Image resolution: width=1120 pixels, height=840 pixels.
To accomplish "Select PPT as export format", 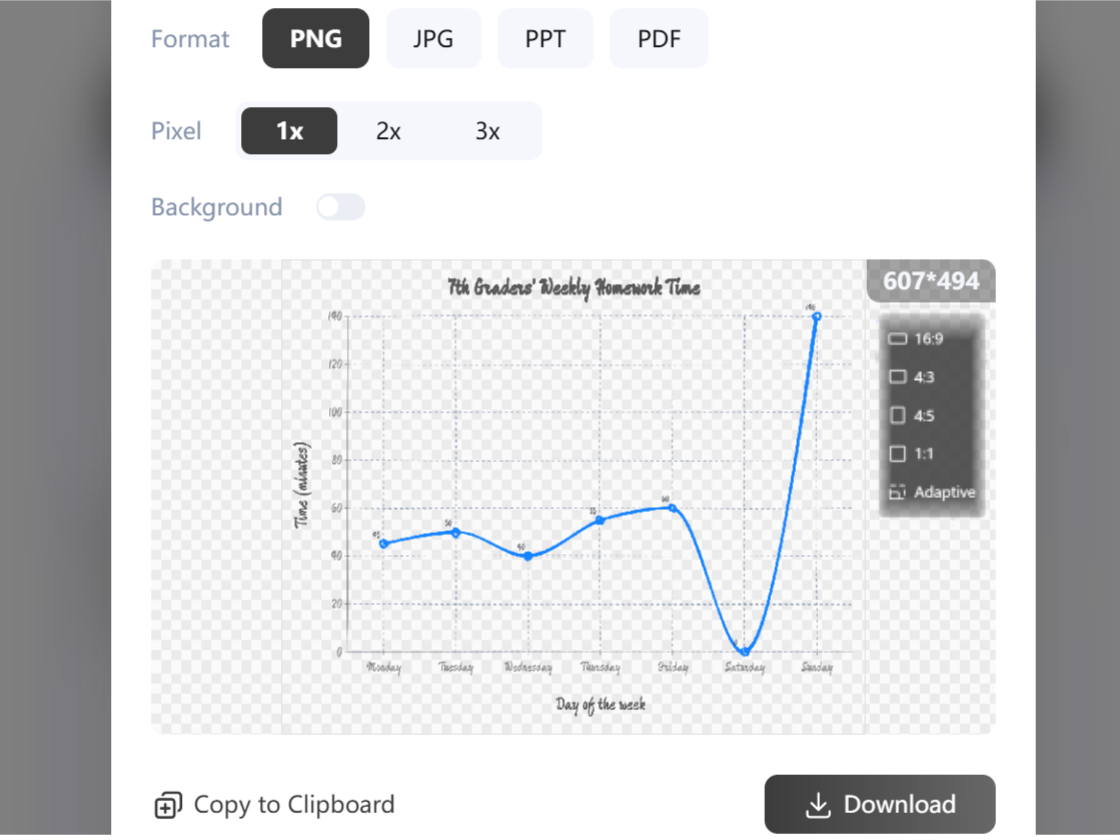I will [545, 39].
